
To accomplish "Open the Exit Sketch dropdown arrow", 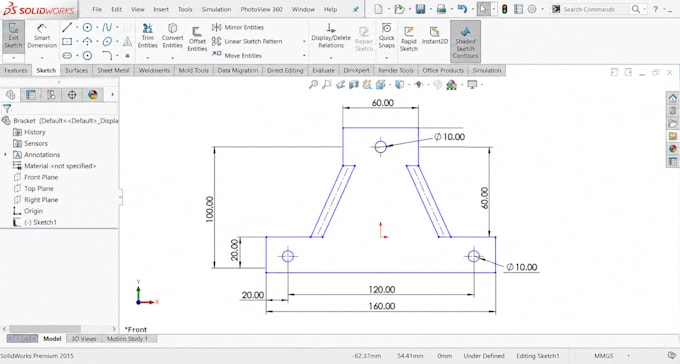I will pos(13,58).
